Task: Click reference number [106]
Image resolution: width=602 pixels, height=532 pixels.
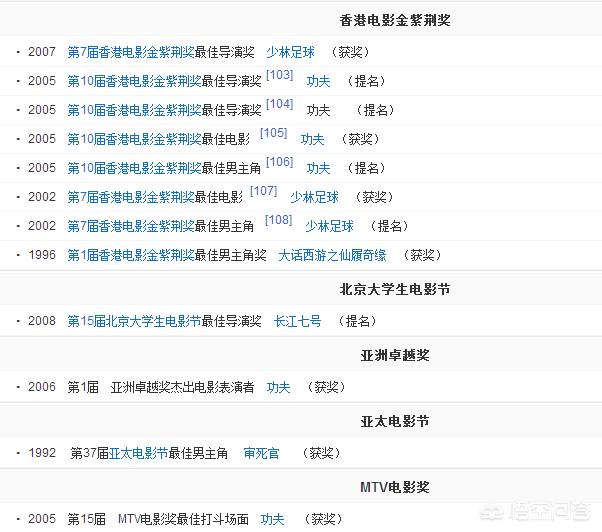Action: [x=280, y=162]
